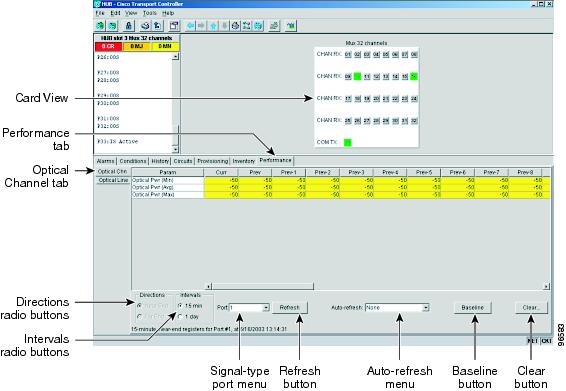The image size is (566, 391).
Task: Click the first green globe toolbar icon
Action: 100,26
